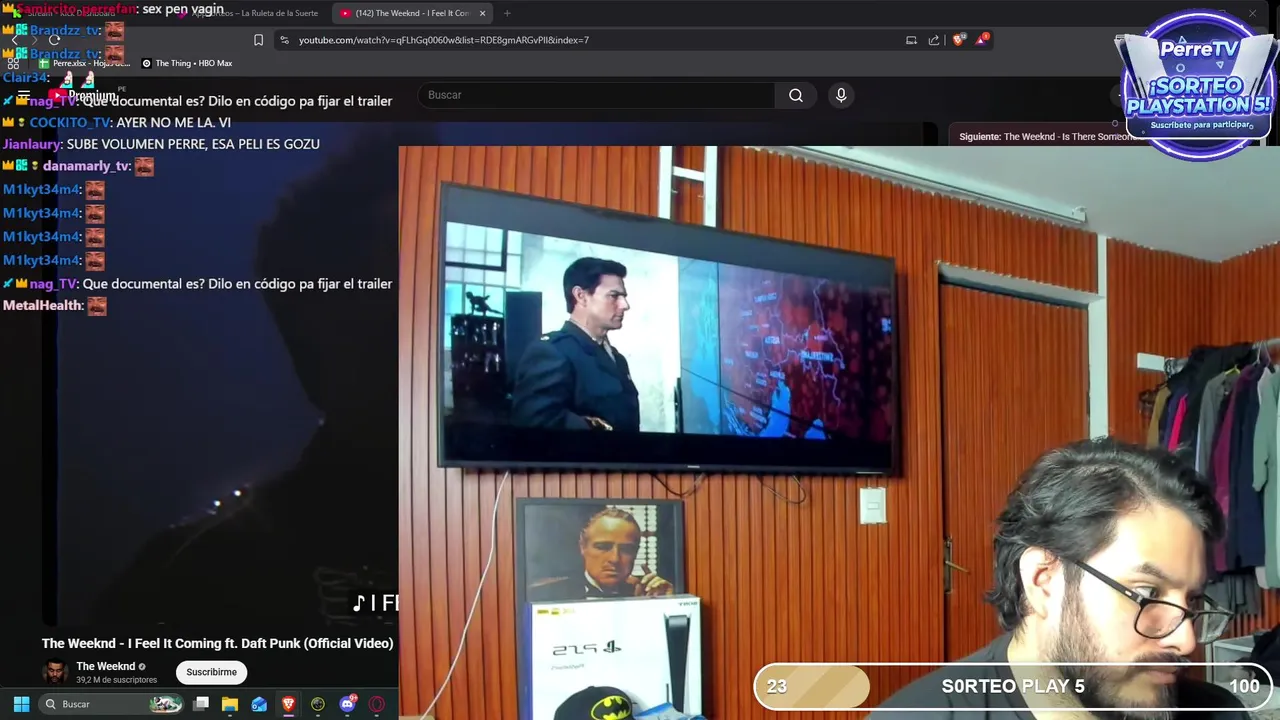The width and height of the screenshot is (1280, 720).
Task: Click the install/cast screen icon in address bar
Action: (x=911, y=40)
